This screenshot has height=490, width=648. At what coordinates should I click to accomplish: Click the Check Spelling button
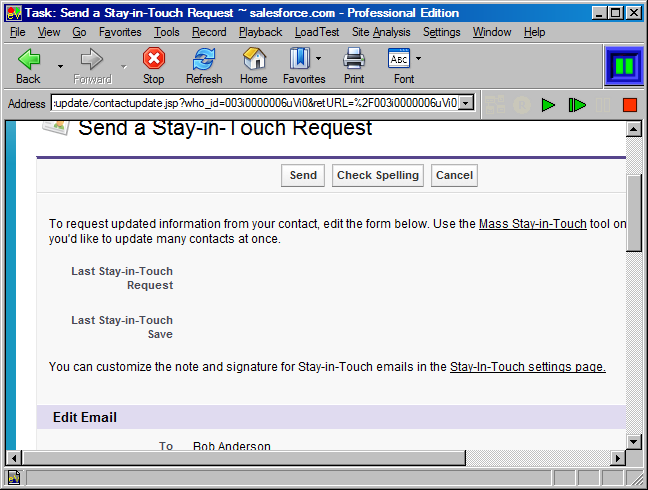pyautogui.click(x=378, y=175)
